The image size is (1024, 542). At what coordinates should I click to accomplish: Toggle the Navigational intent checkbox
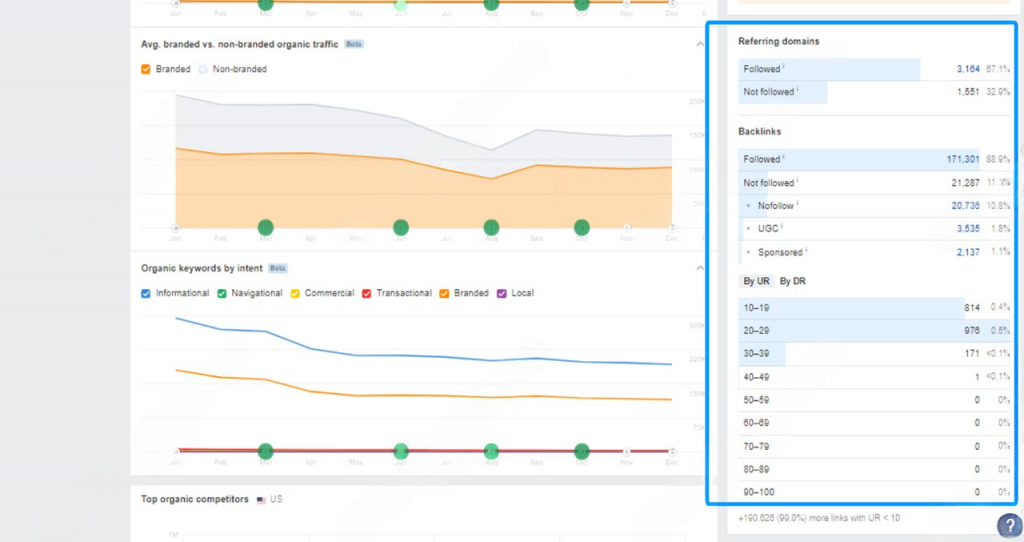pos(222,294)
